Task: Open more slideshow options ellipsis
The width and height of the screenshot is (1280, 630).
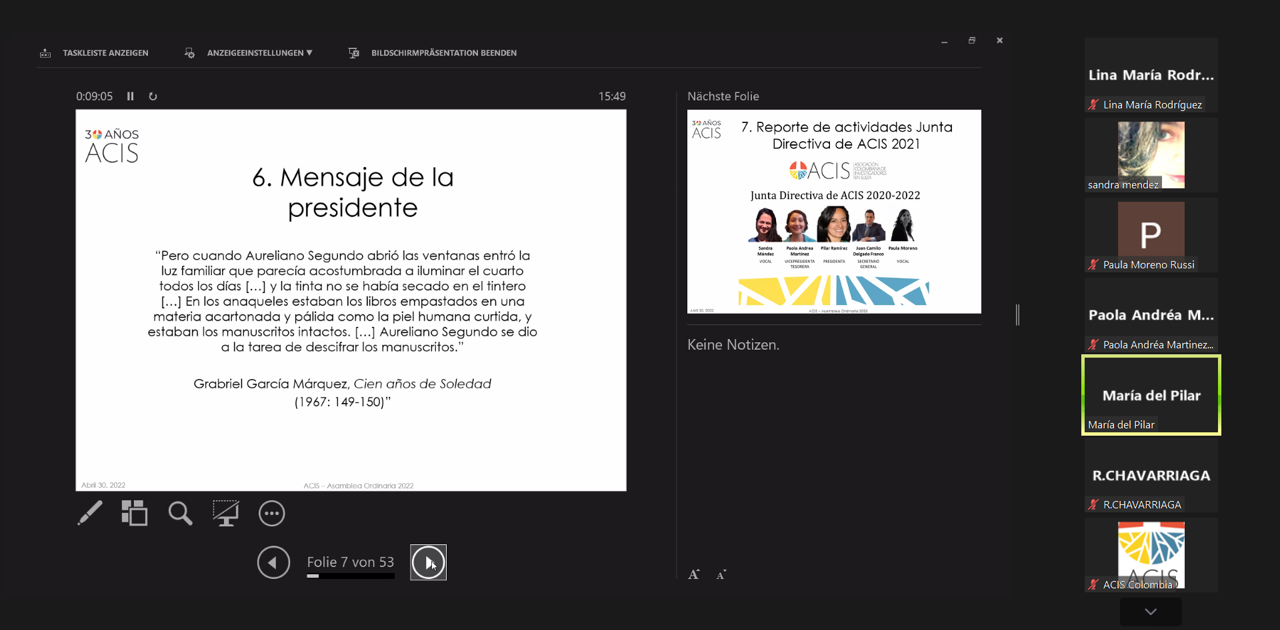Action: coord(272,513)
